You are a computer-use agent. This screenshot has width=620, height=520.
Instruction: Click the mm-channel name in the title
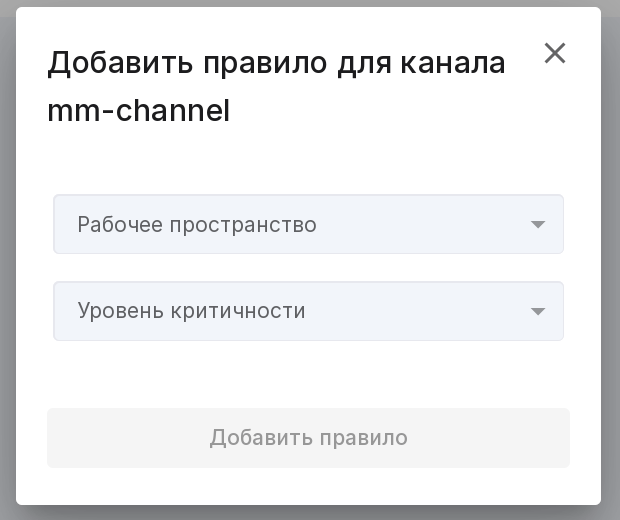[x=138, y=111]
